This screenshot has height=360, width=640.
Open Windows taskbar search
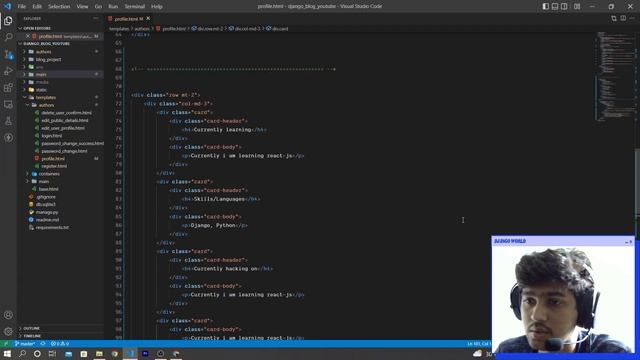coord(22,353)
